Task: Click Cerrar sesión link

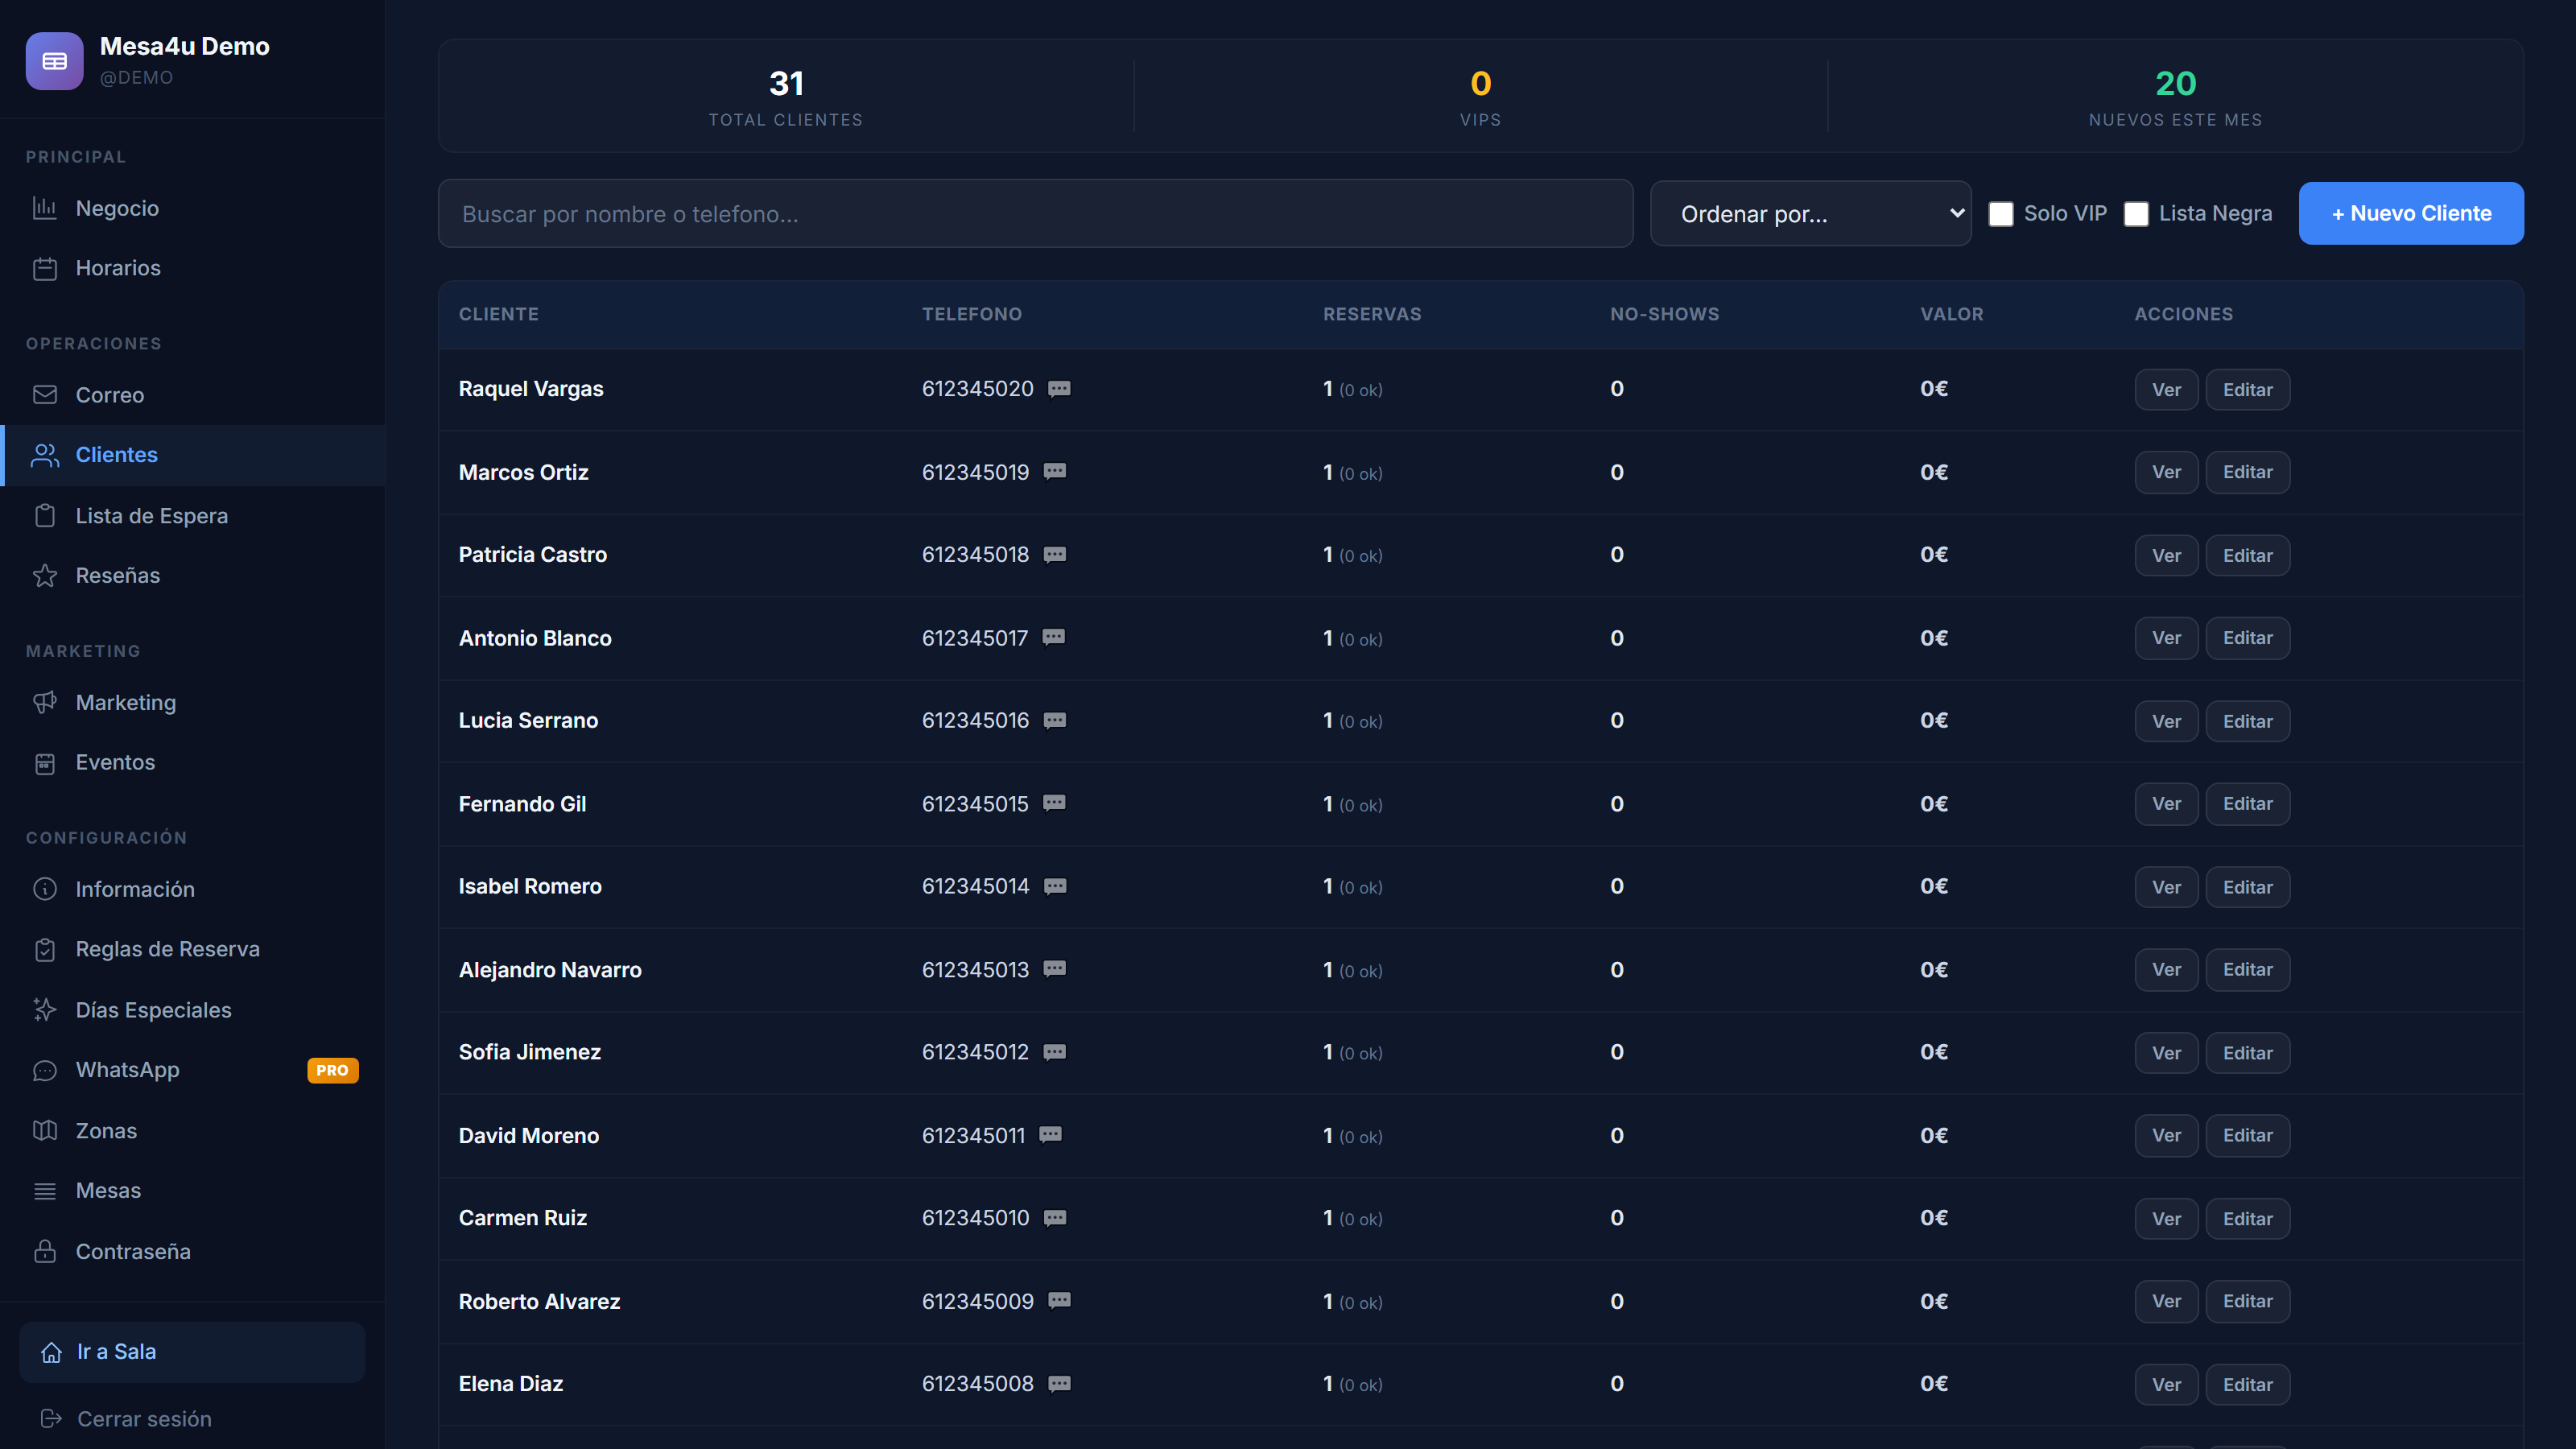Action: tap(144, 1419)
